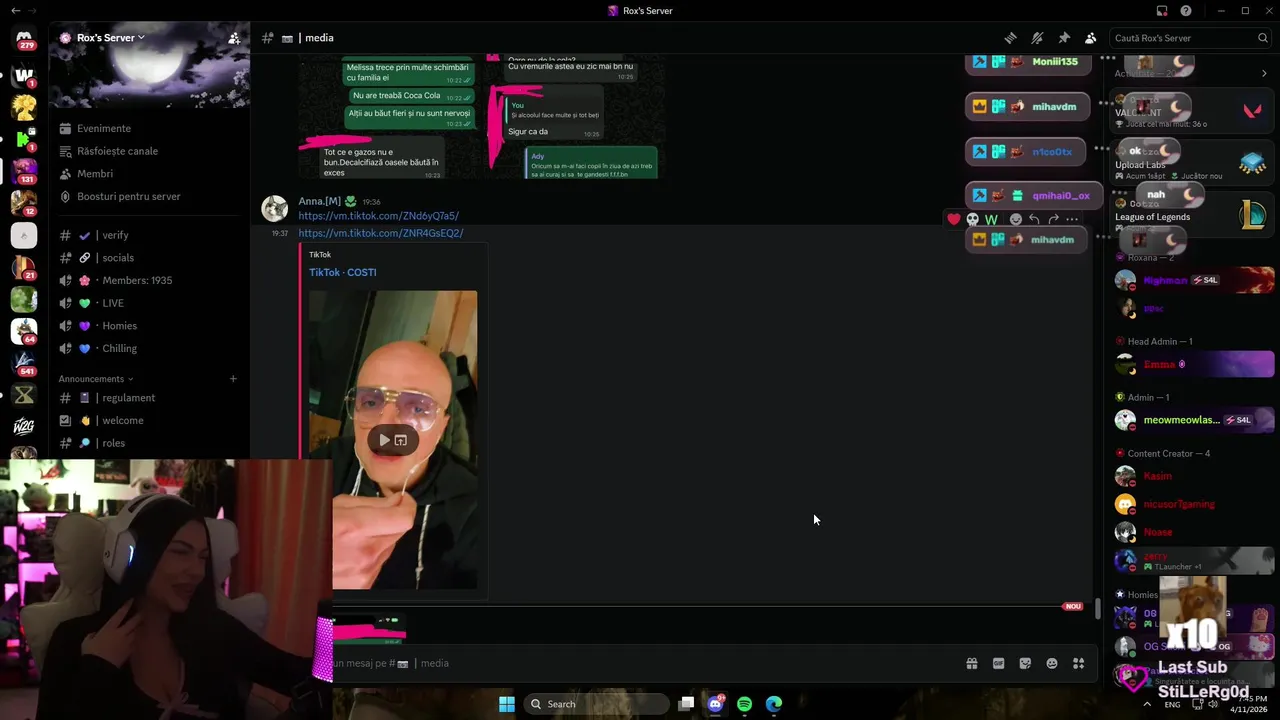Reply to message with arrow icon
The height and width of the screenshot is (720, 1280).
pyautogui.click(x=1034, y=219)
